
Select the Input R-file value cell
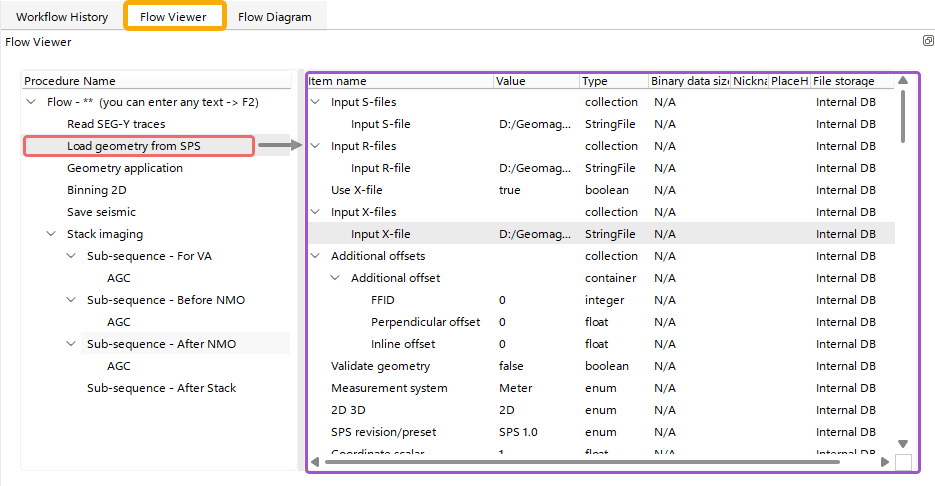[535, 168]
